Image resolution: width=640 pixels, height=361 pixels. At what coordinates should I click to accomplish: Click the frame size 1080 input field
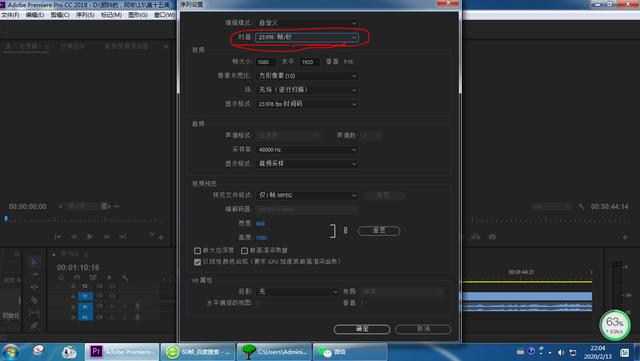[266, 62]
